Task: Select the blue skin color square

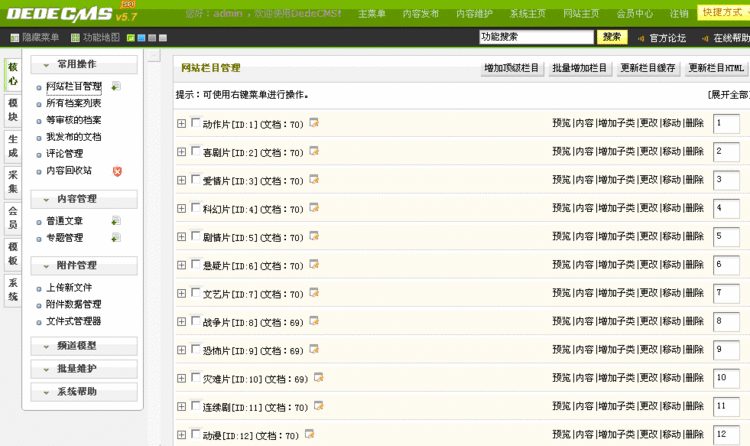Action: click(141, 38)
